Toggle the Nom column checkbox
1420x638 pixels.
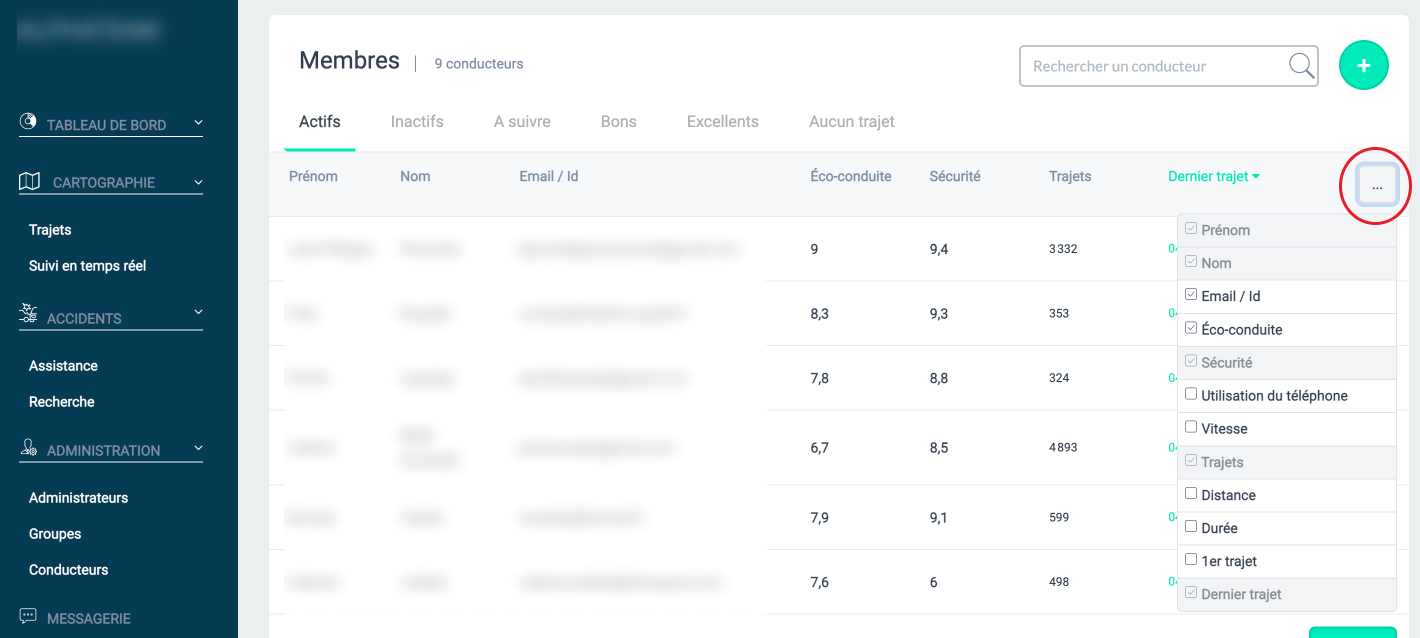[1191, 262]
